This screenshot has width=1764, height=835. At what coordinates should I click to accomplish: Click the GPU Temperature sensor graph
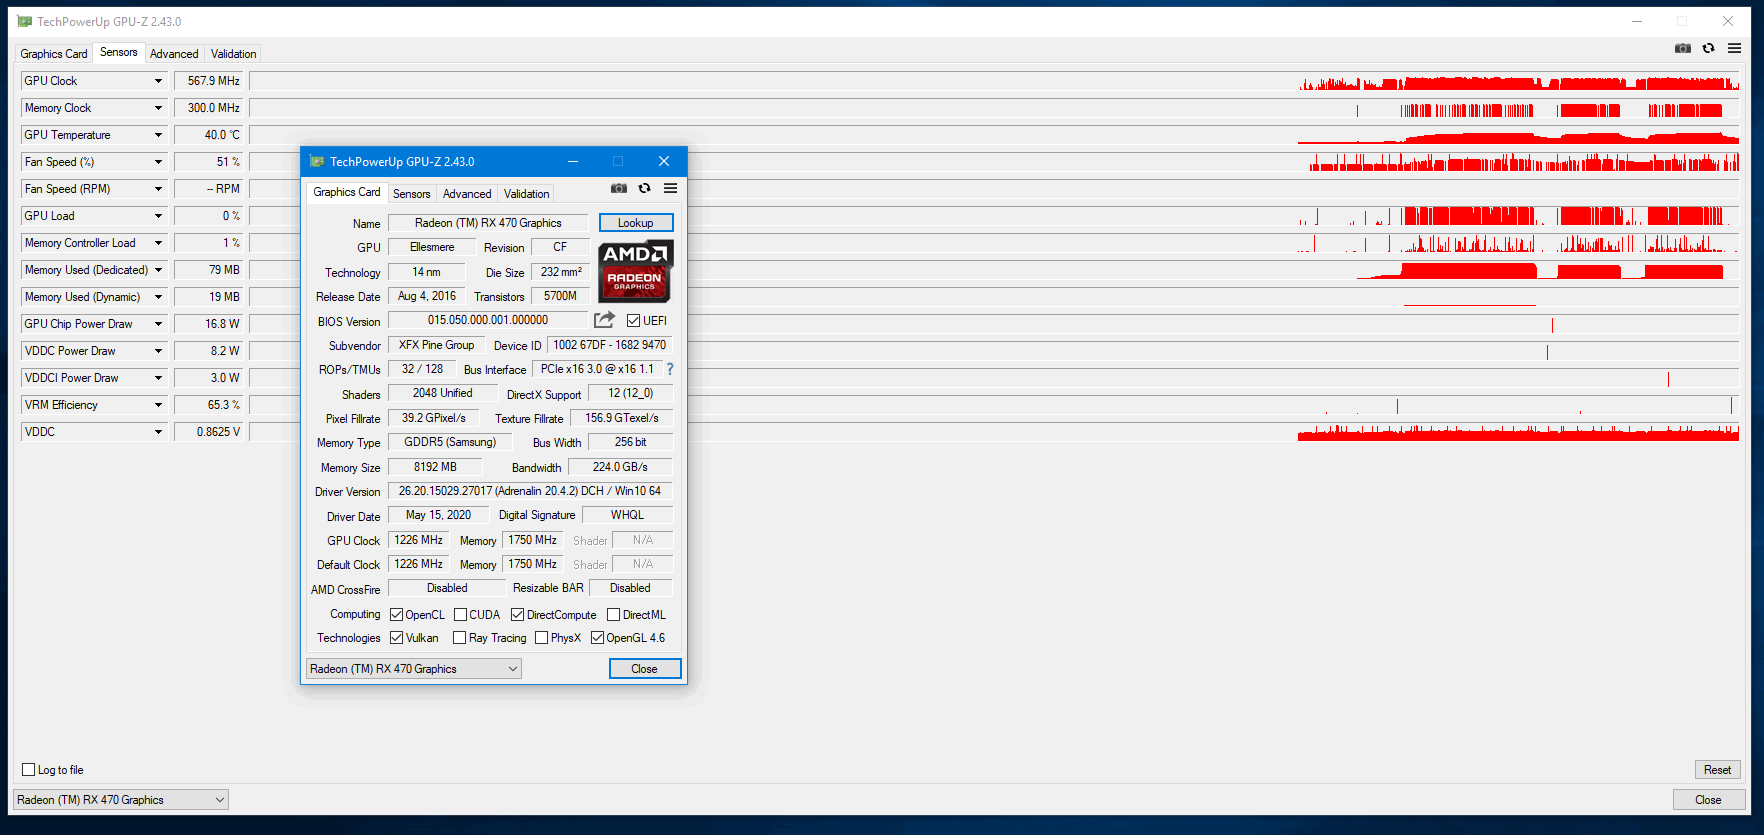(994, 135)
